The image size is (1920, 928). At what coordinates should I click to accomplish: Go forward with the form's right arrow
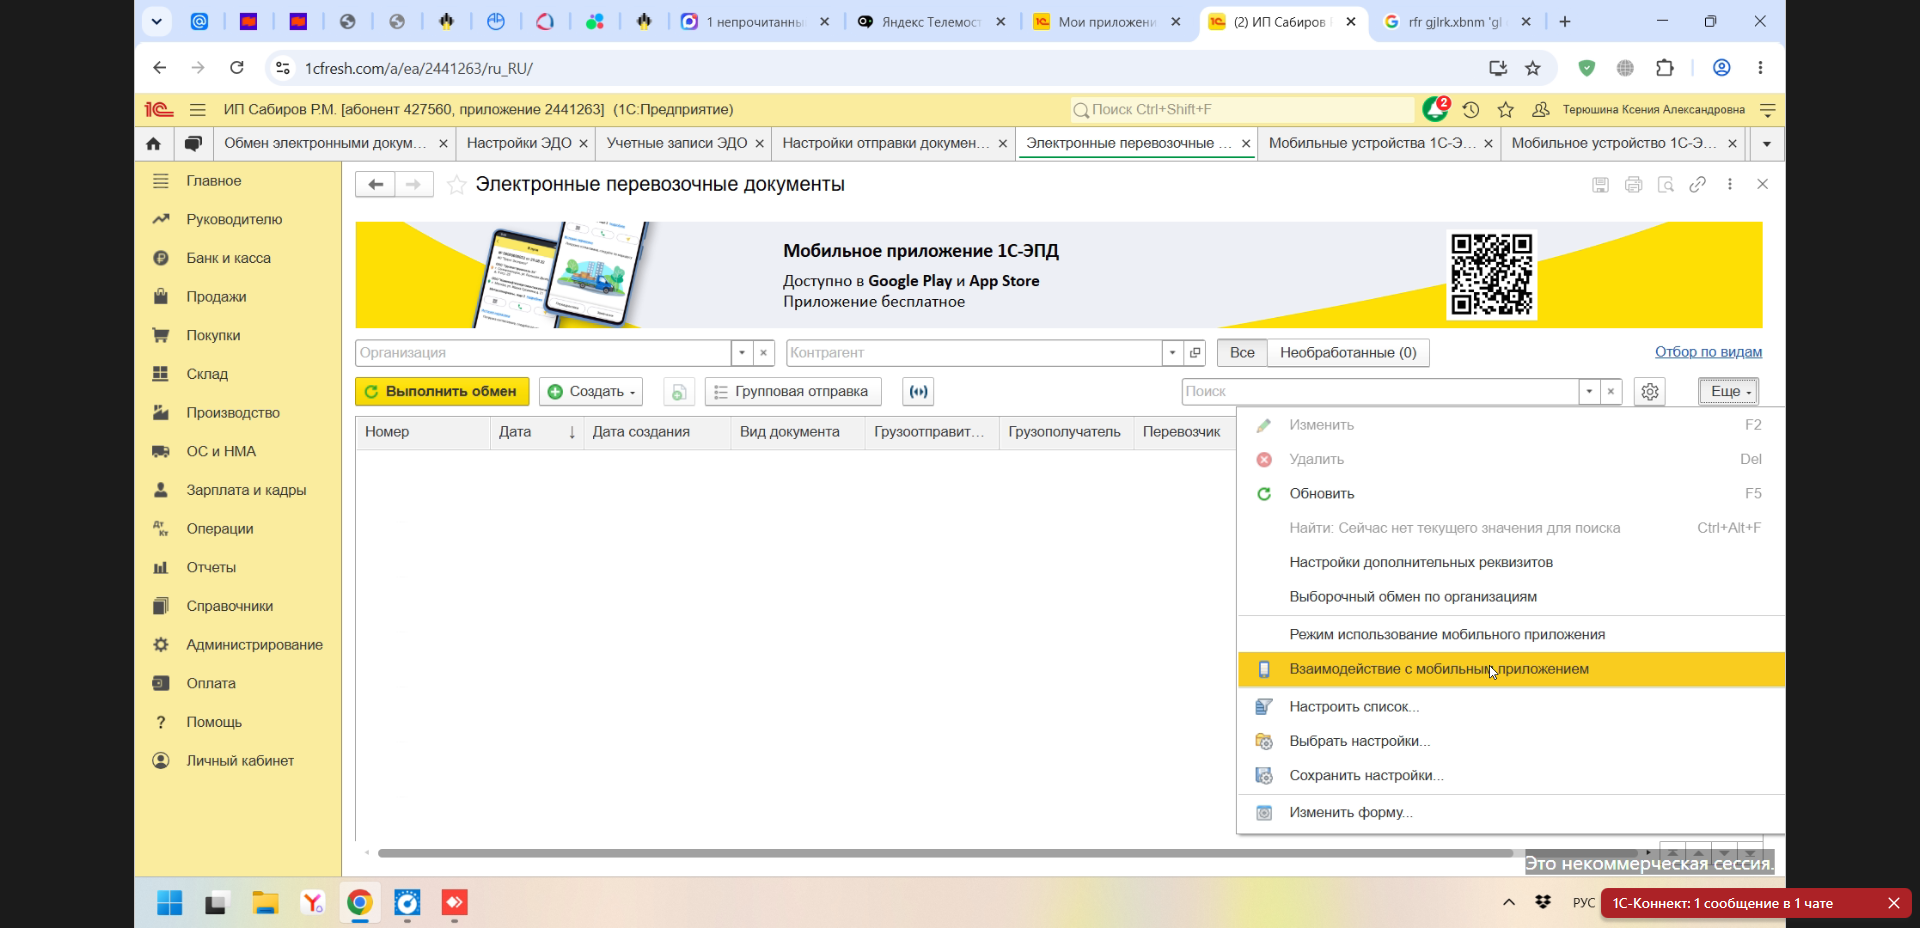(414, 184)
